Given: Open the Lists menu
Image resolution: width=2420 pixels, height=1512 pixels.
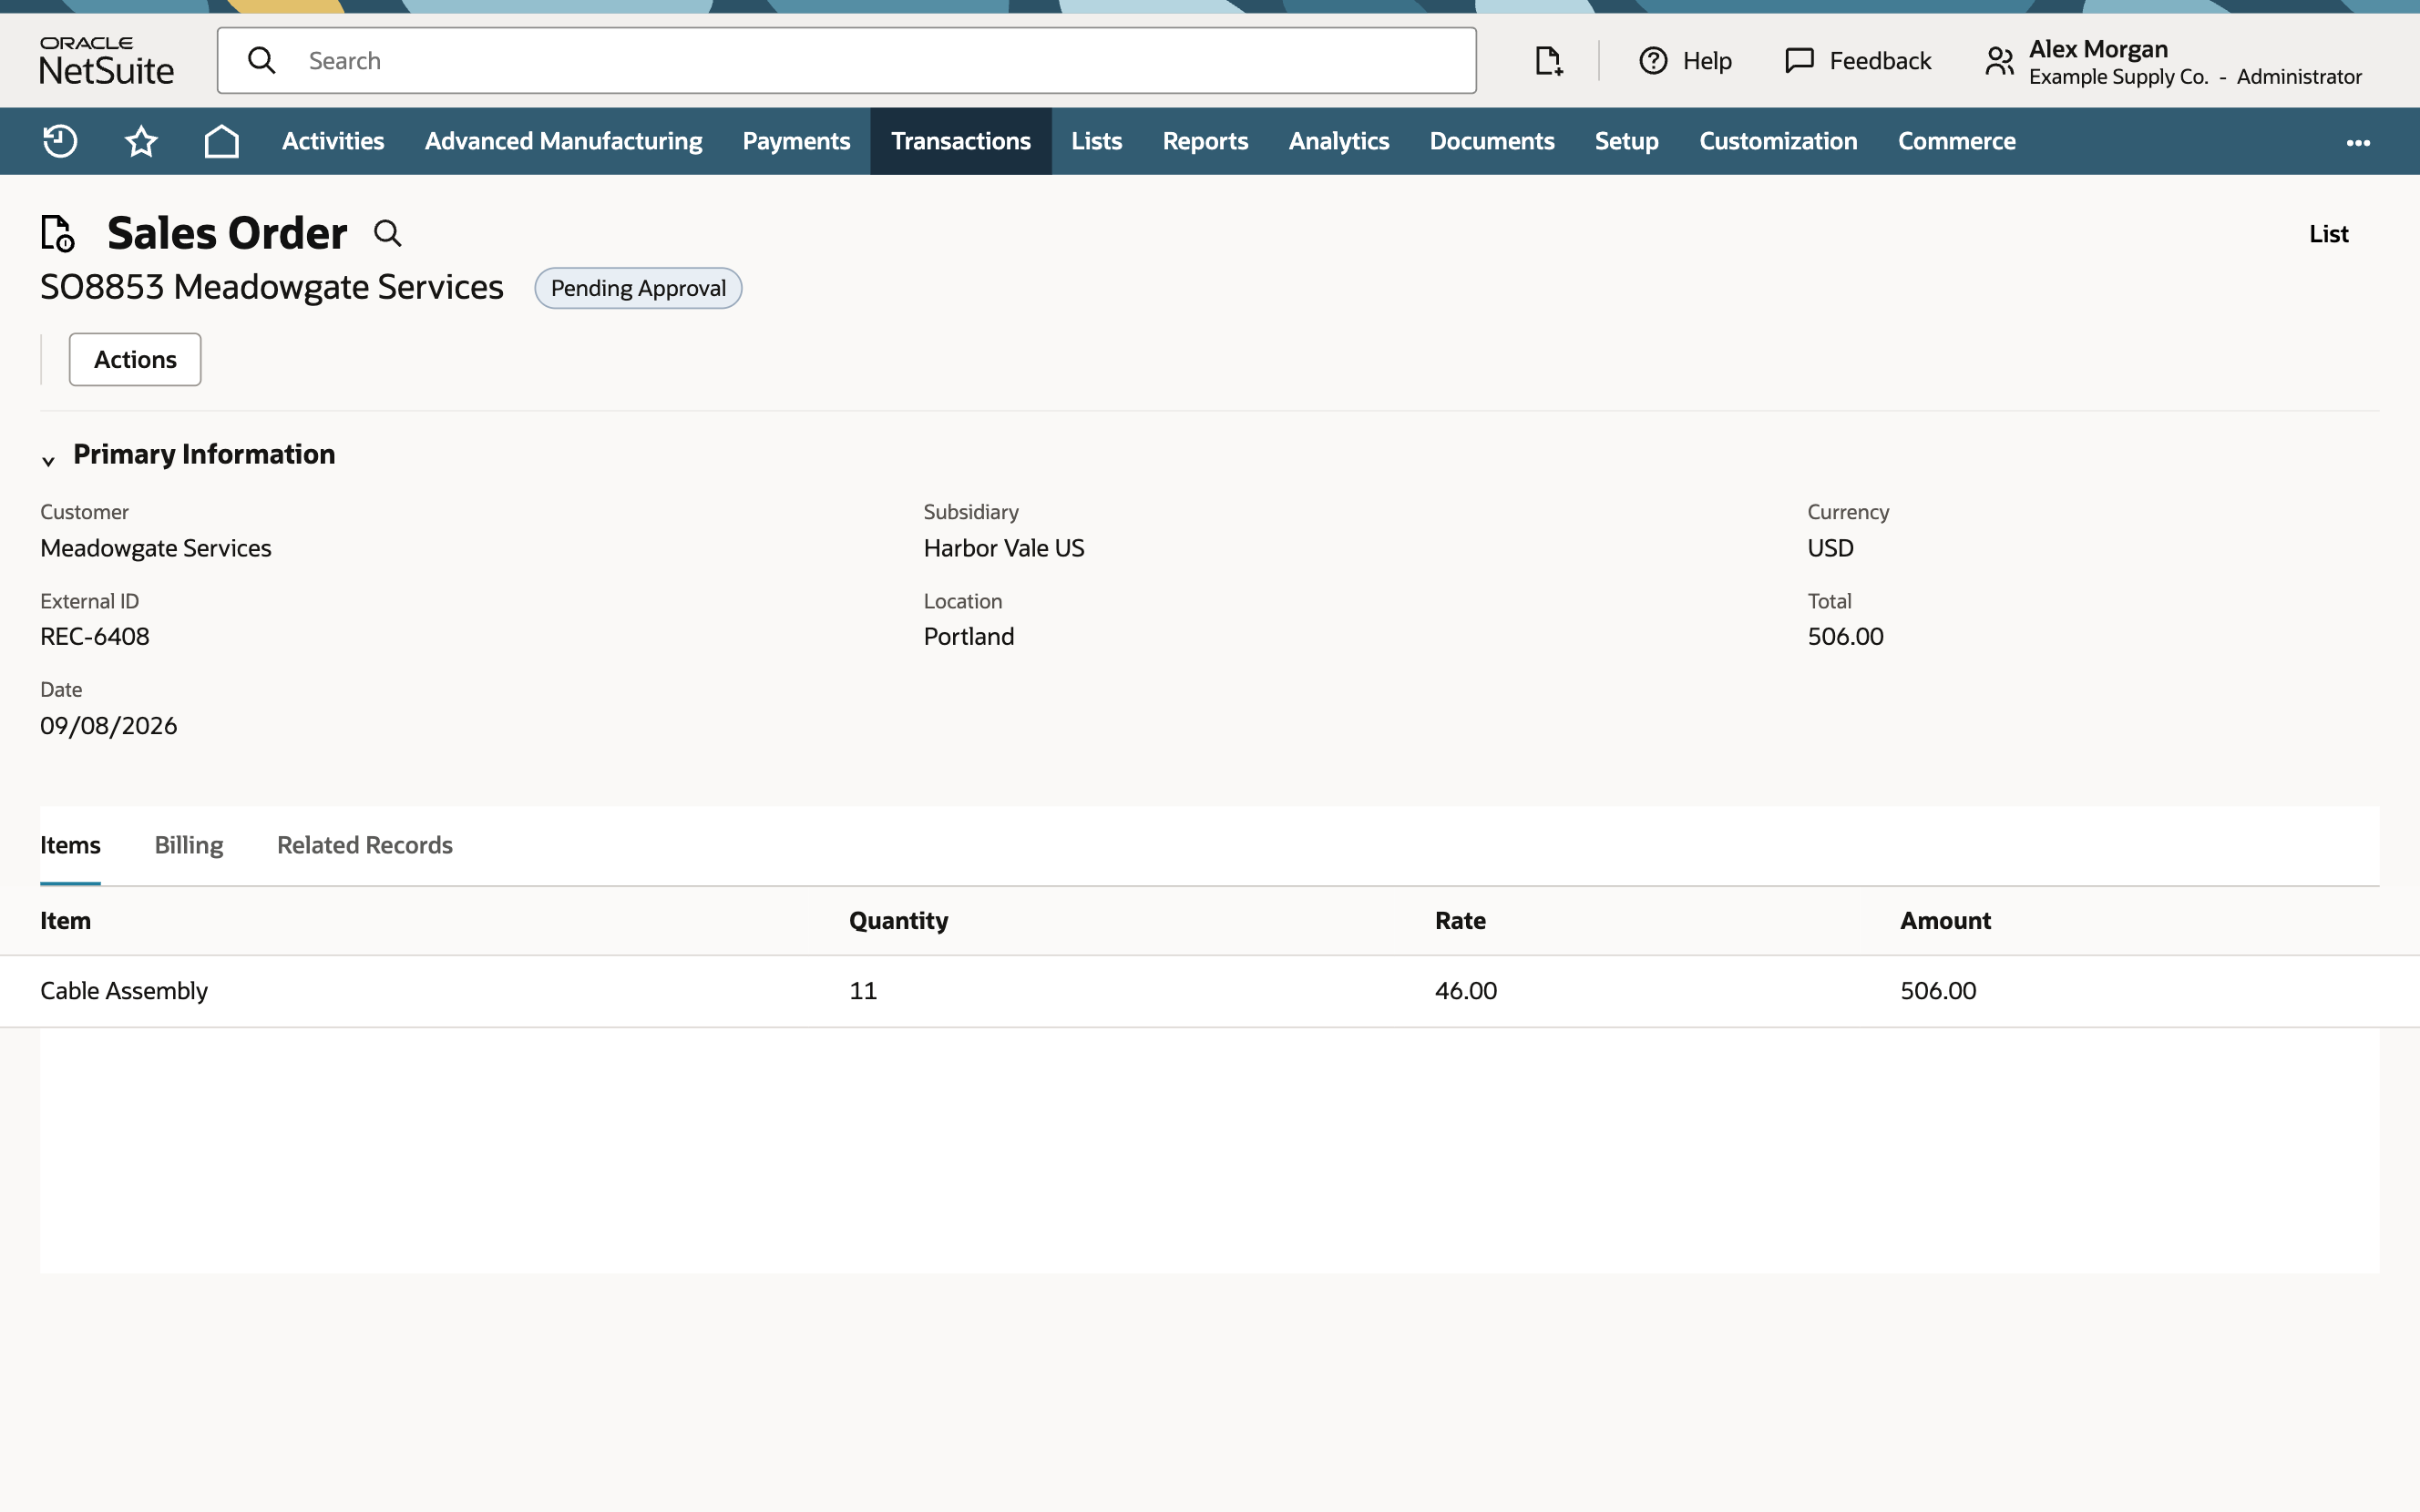Looking at the screenshot, I should click(1096, 141).
